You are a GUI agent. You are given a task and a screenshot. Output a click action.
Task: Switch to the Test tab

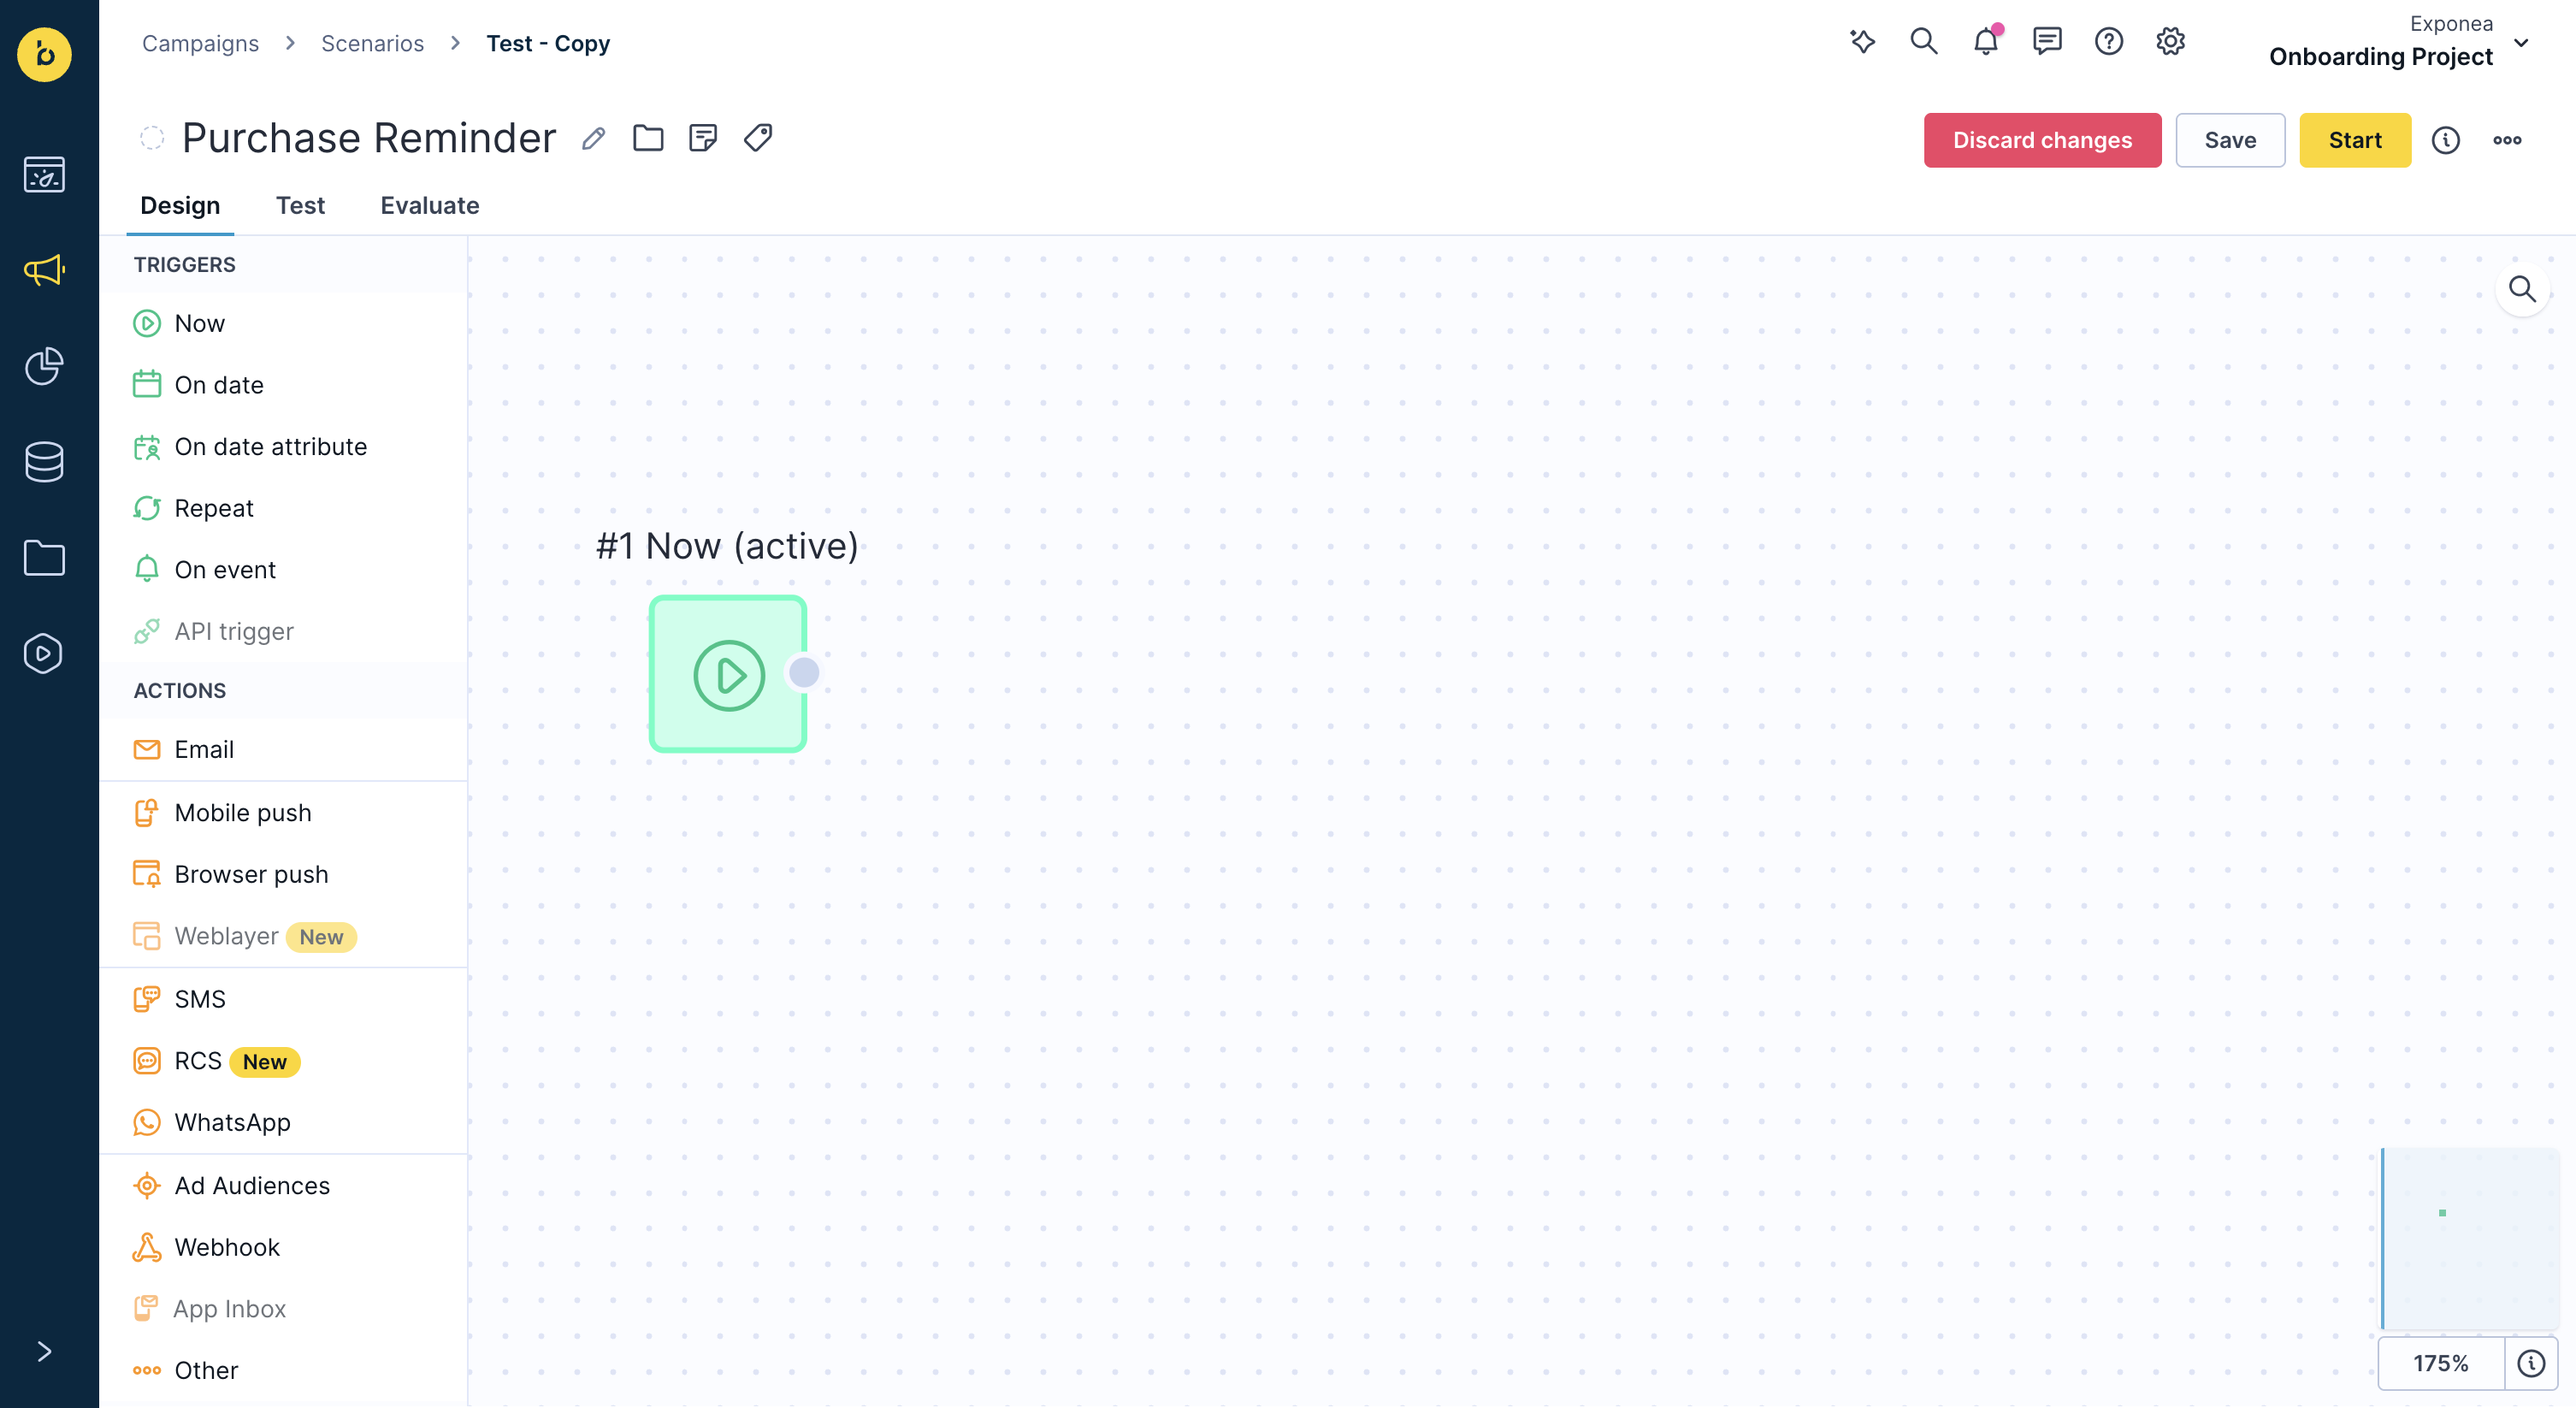tap(300, 206)
